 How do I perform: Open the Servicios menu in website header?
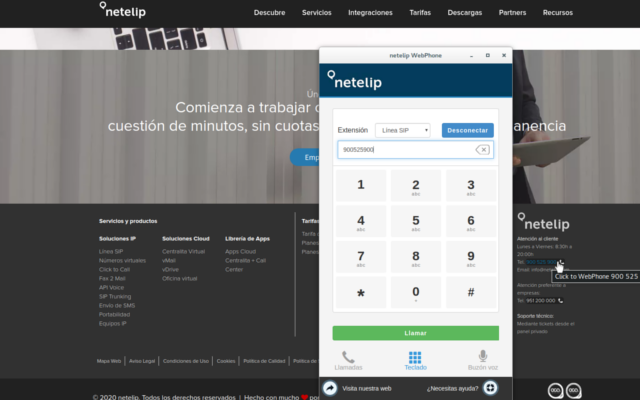pyautogui.click(x=317, y=13)
